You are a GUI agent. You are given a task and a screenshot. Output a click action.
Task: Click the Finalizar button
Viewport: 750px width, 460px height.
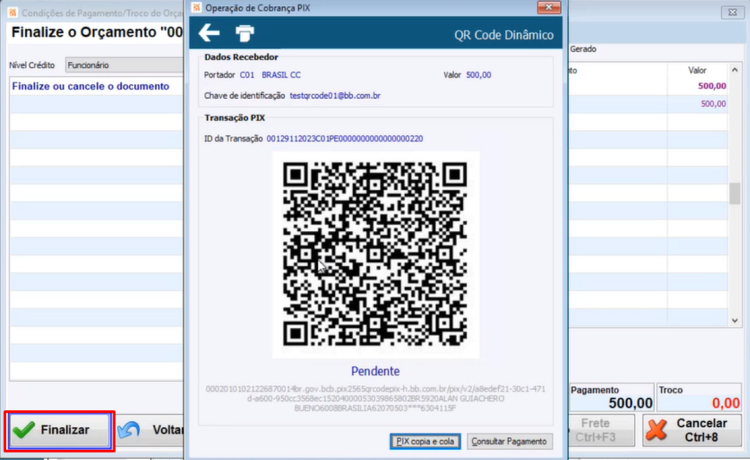tap(60, 430)
